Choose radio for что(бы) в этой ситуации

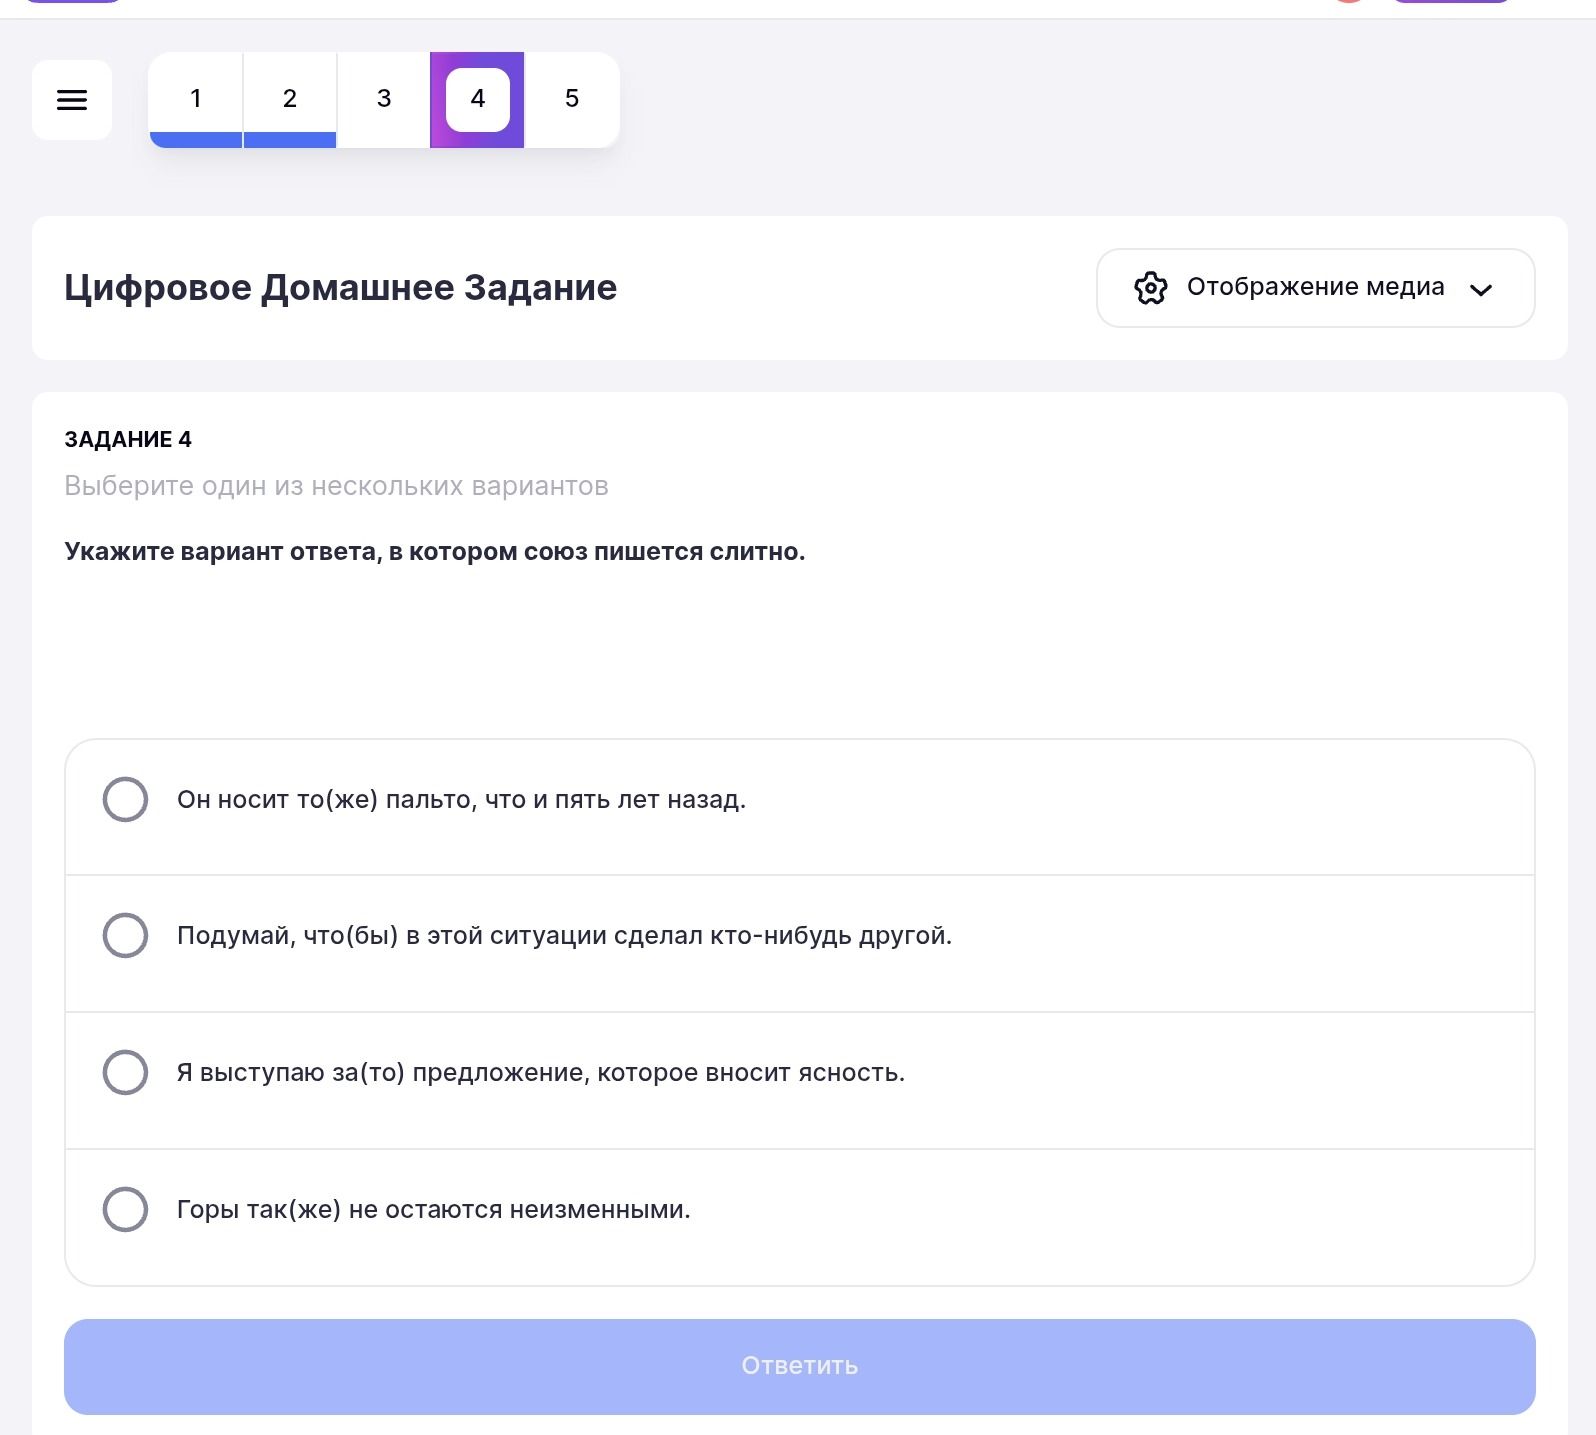tap(126, 935)
